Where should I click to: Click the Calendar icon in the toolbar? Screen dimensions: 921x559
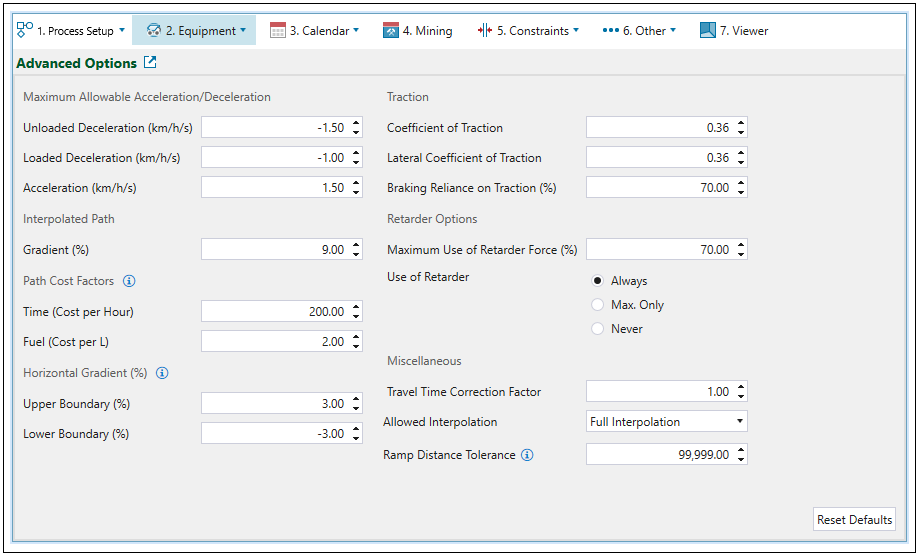click(278, 31)
